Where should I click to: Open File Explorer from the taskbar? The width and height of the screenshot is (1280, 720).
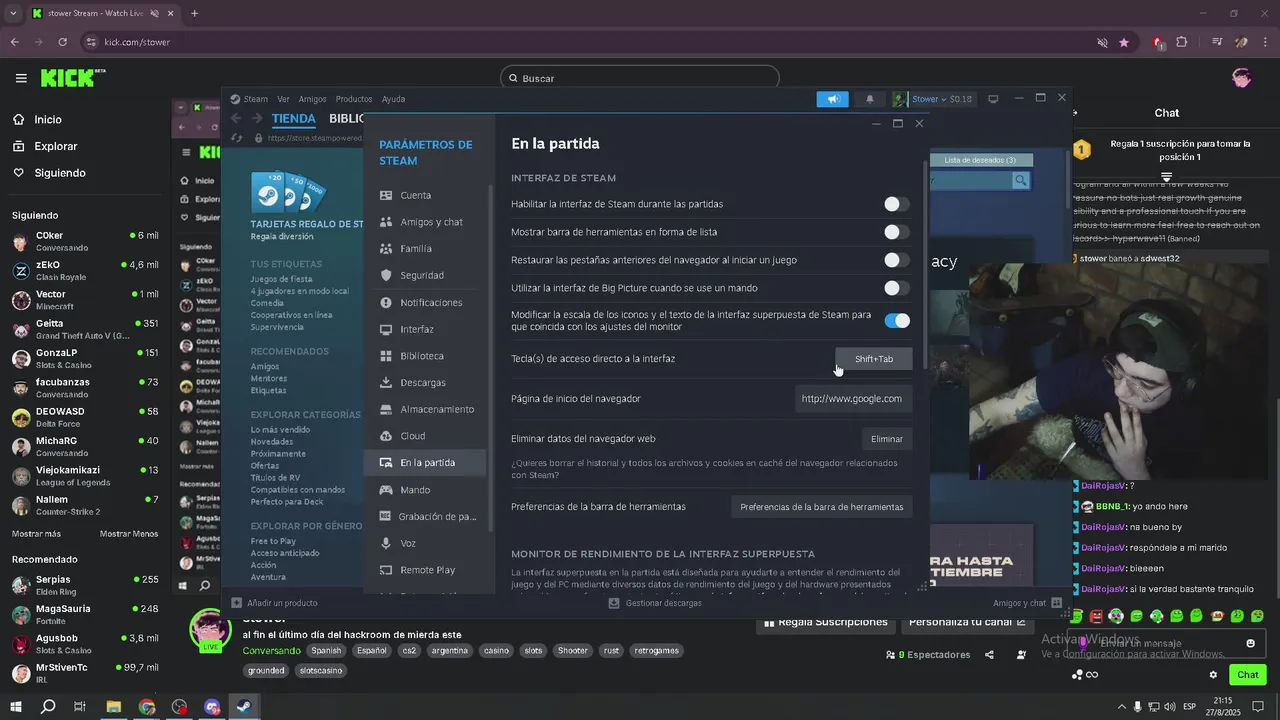[114, 707]
